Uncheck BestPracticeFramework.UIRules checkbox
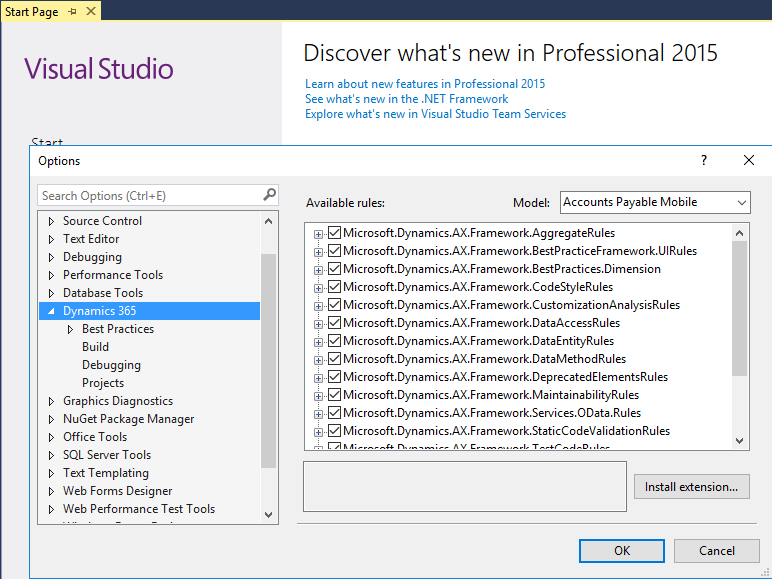Image resolution: width=772 pixels, height=579 pixels. [x=334, y=251]
